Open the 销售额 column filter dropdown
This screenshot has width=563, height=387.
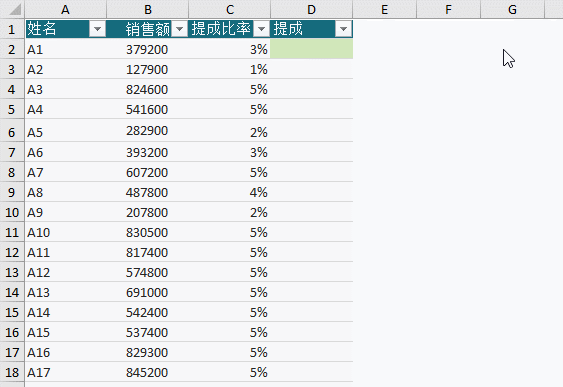pos(179,29)
